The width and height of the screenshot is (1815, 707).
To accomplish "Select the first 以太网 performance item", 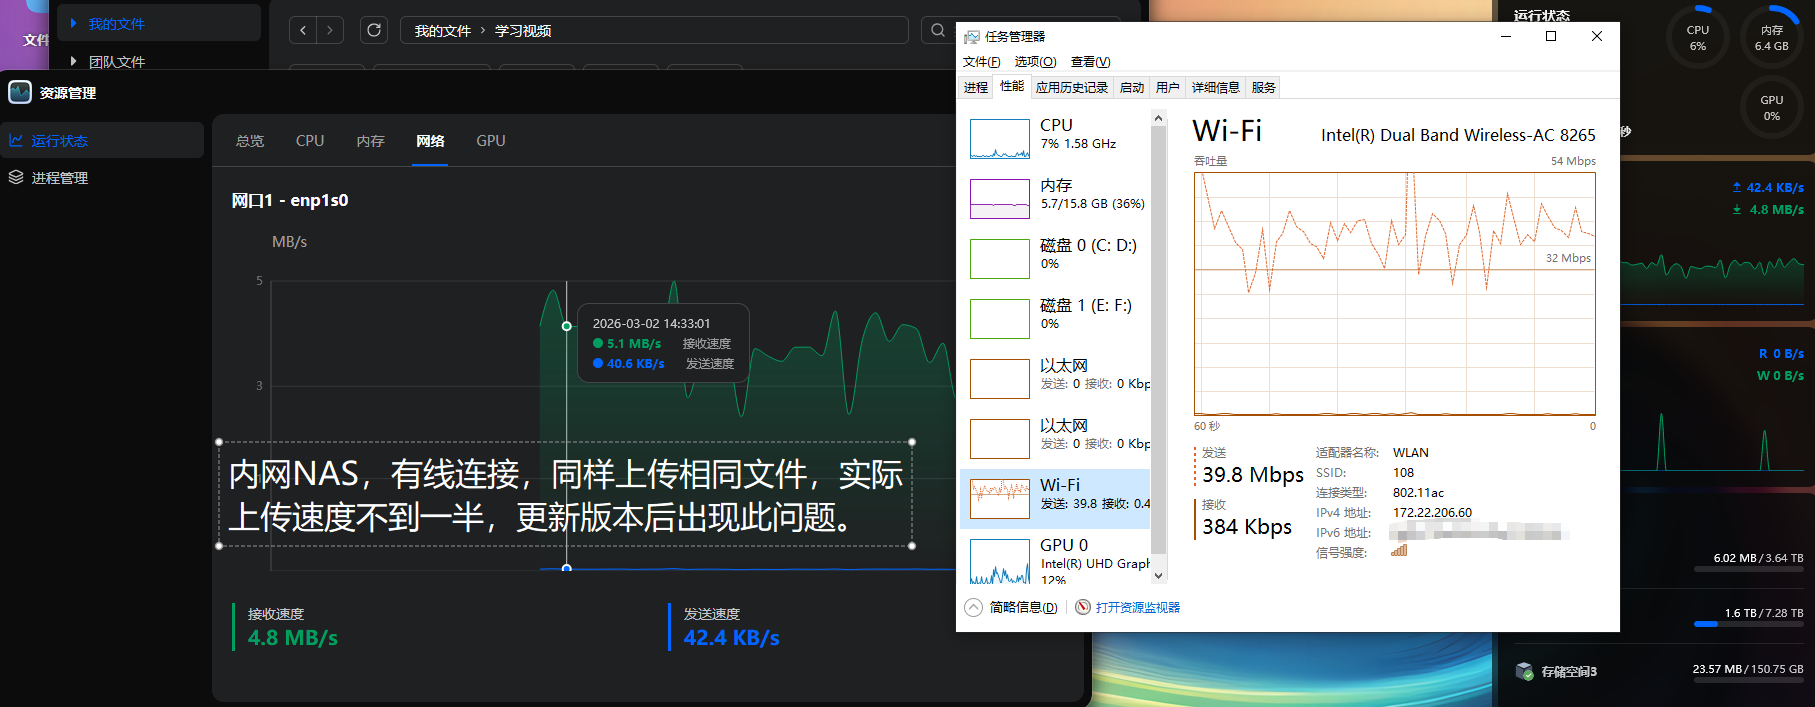I will 1055,378.
